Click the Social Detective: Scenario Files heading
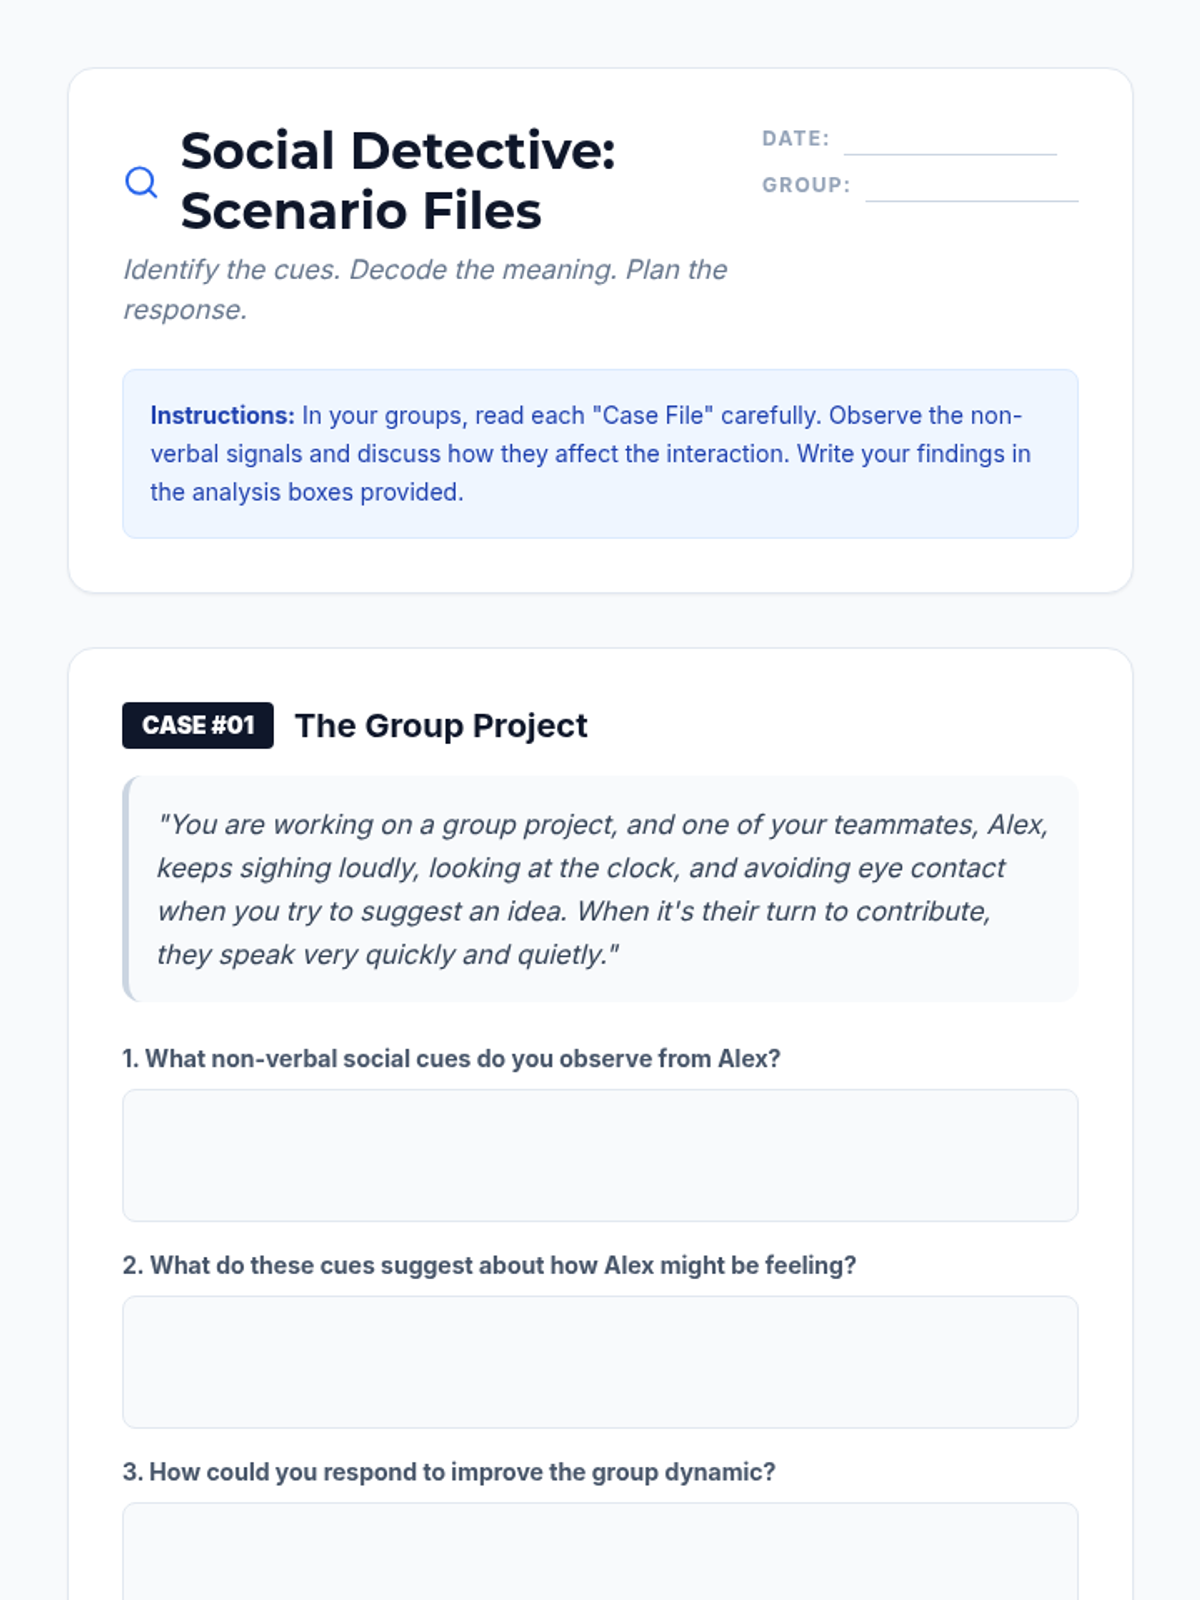 397,181
